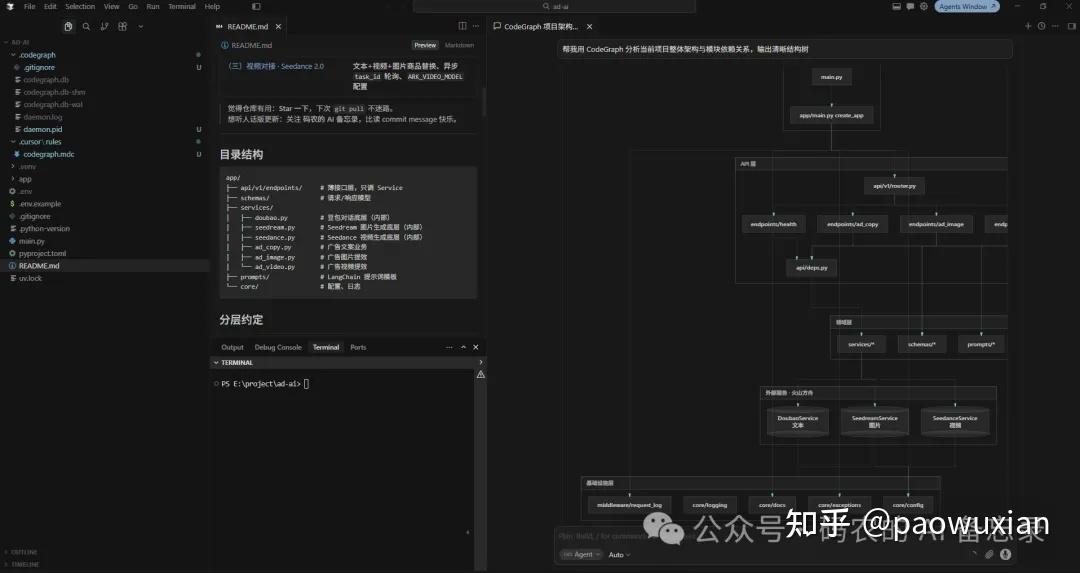Open the Help menu
This screenshot has height=573, width=1080.
212,6
